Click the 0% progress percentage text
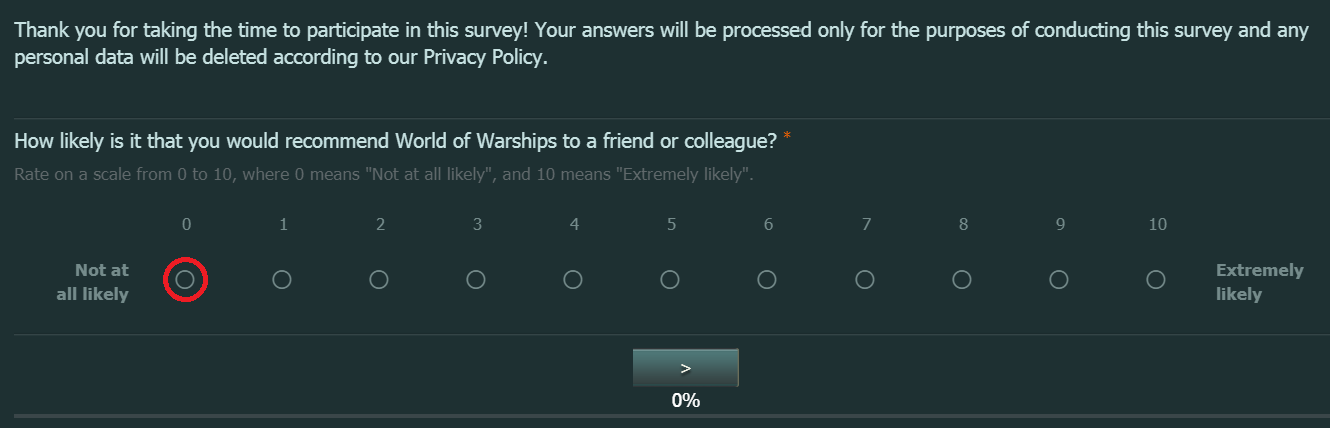This screenshot has height=428, width=1331. 685,401
